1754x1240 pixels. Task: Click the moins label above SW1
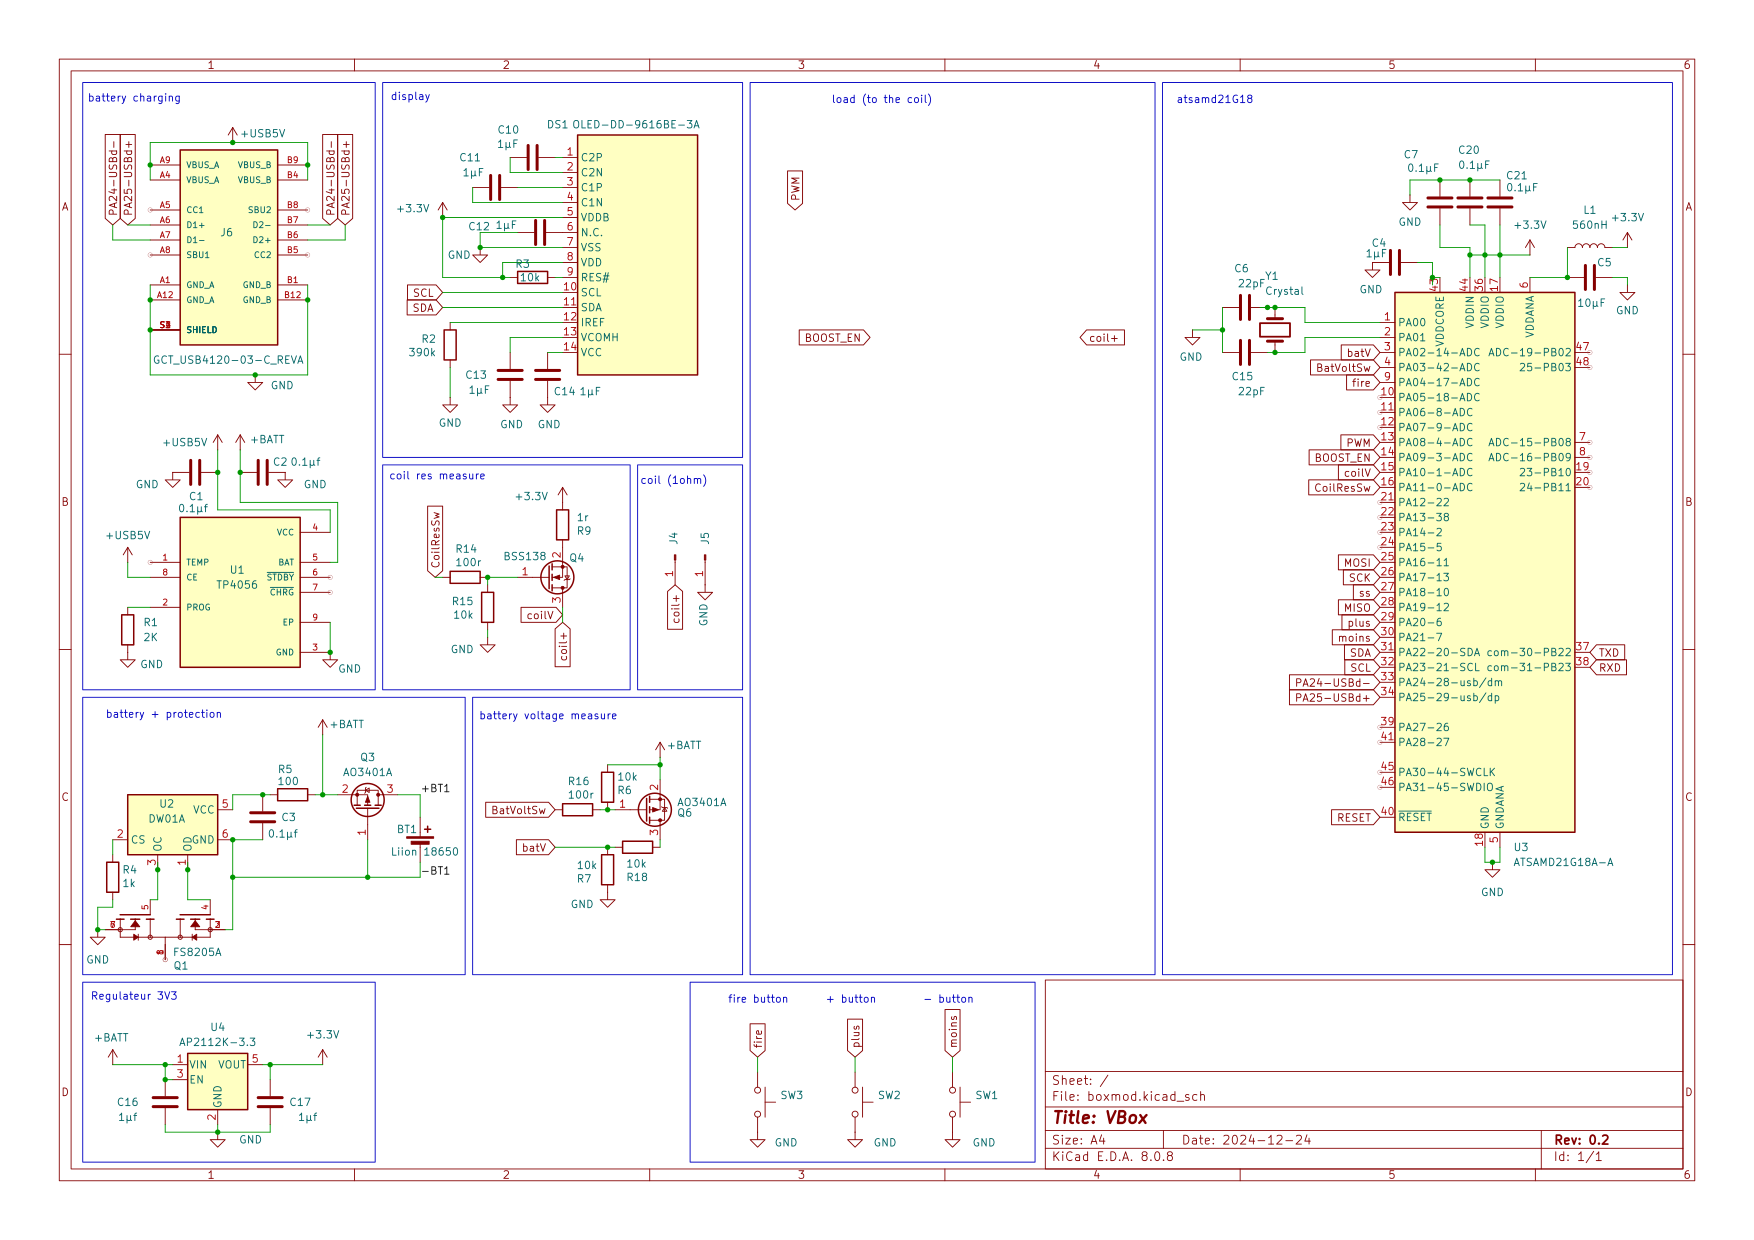point(953,1033)
